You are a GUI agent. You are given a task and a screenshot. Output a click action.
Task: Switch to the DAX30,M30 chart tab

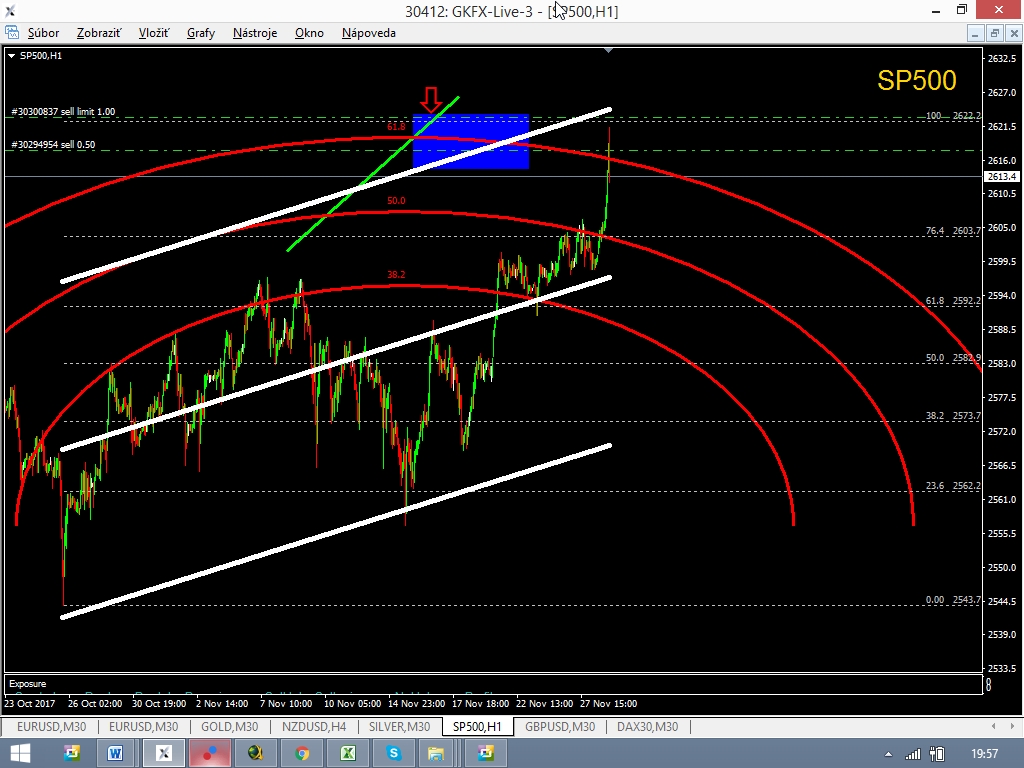pyautogui.click(x=647, y=726)
